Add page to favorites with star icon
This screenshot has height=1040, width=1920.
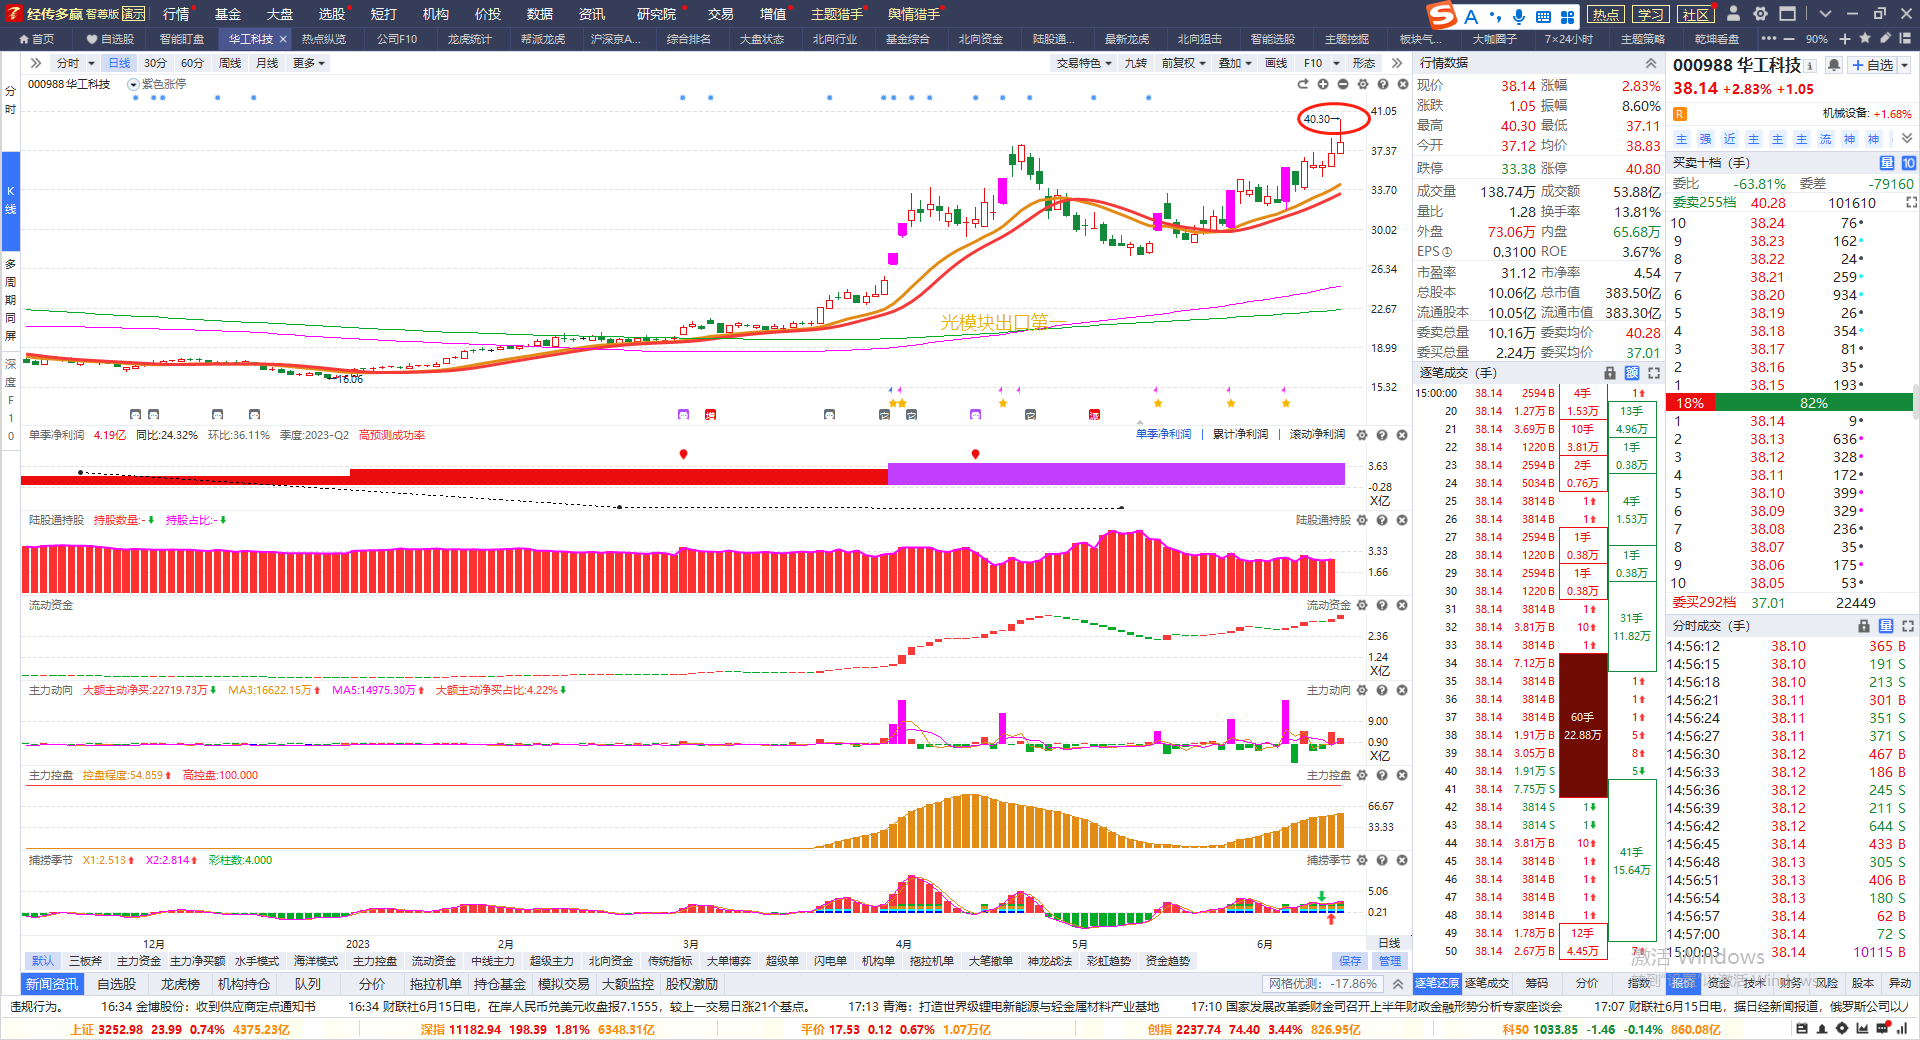click(1866, 39)
